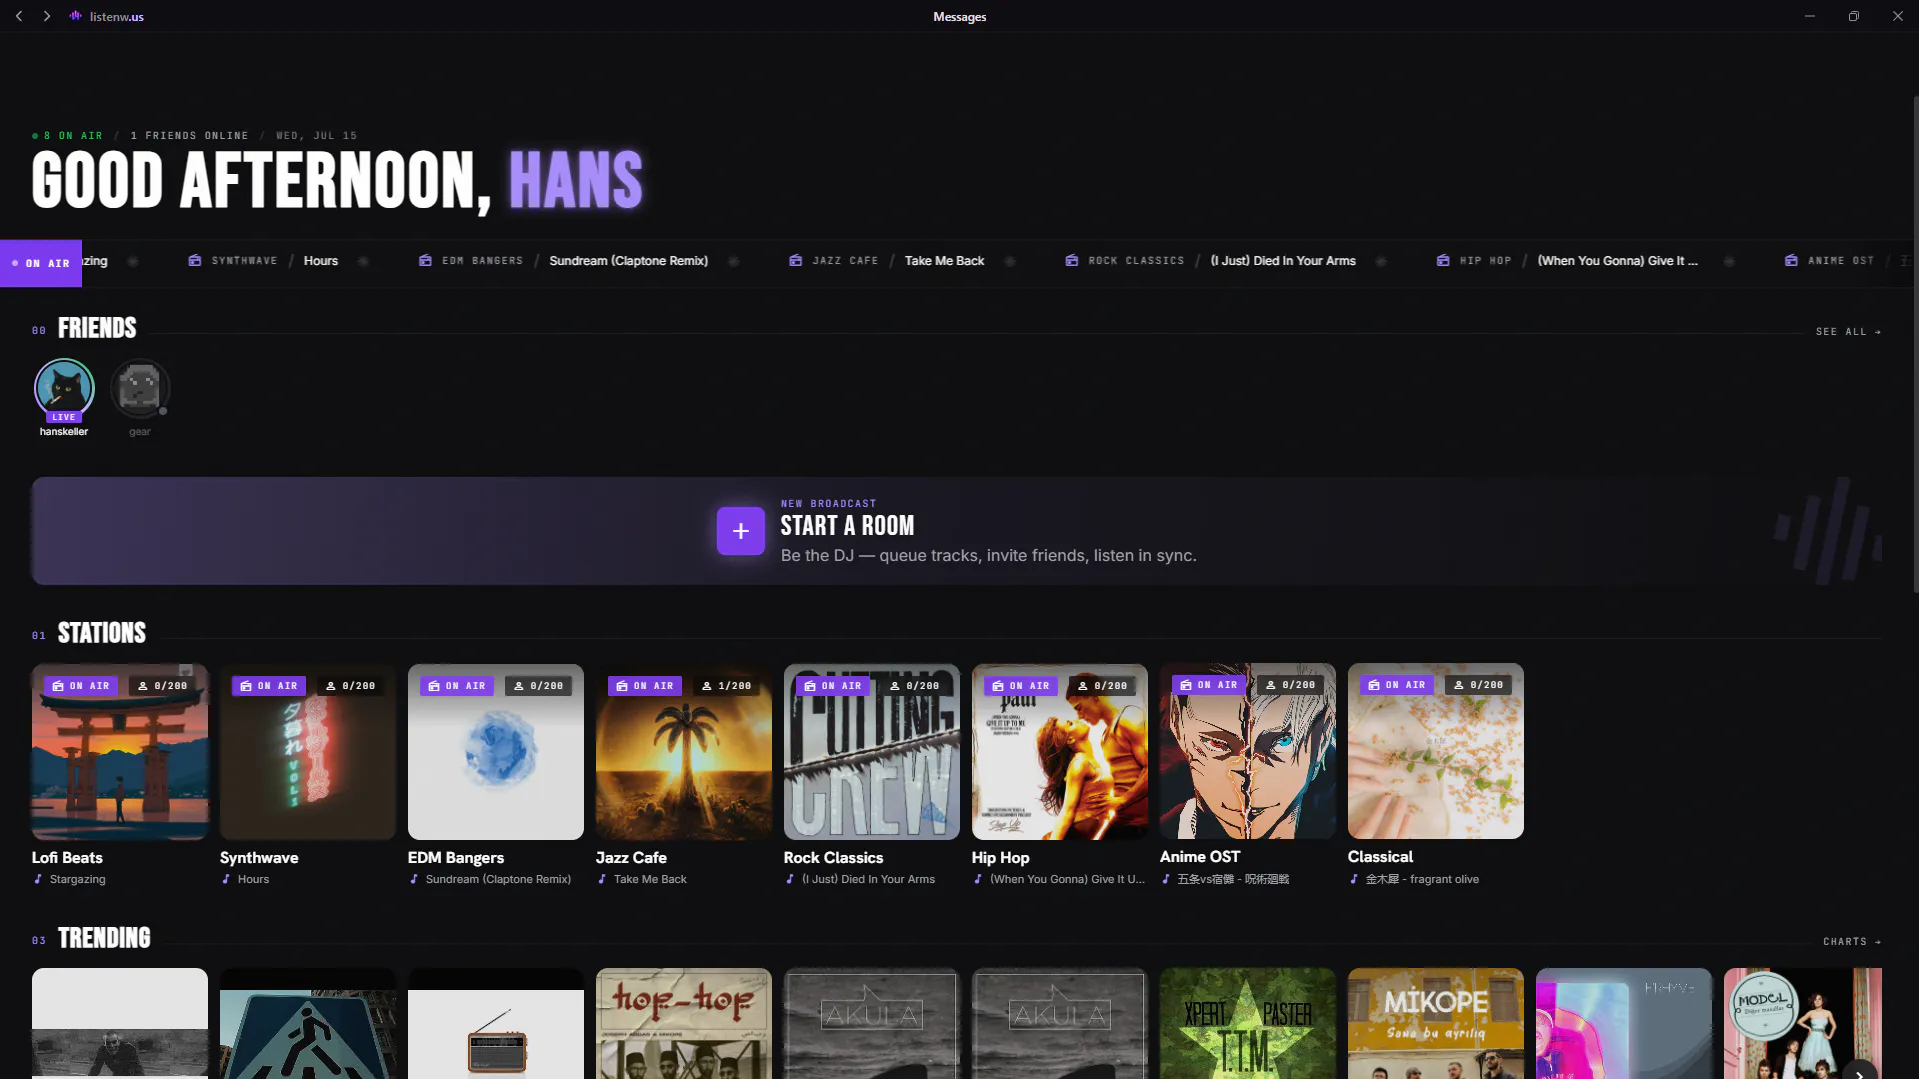Open ticker track (When You Gonna) Give It
1919x1079 pixels.
(x=1617, y=260)
